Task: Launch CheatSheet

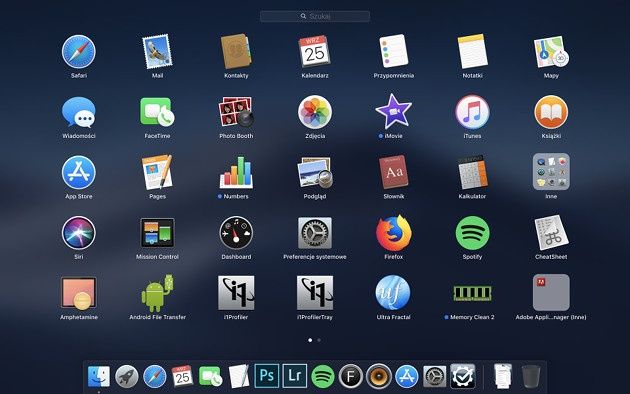Action: [551, 233]
